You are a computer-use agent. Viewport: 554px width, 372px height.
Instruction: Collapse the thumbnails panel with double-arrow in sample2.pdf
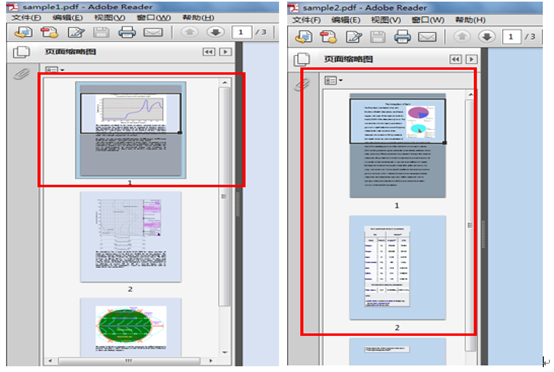(x=455, y=59)
